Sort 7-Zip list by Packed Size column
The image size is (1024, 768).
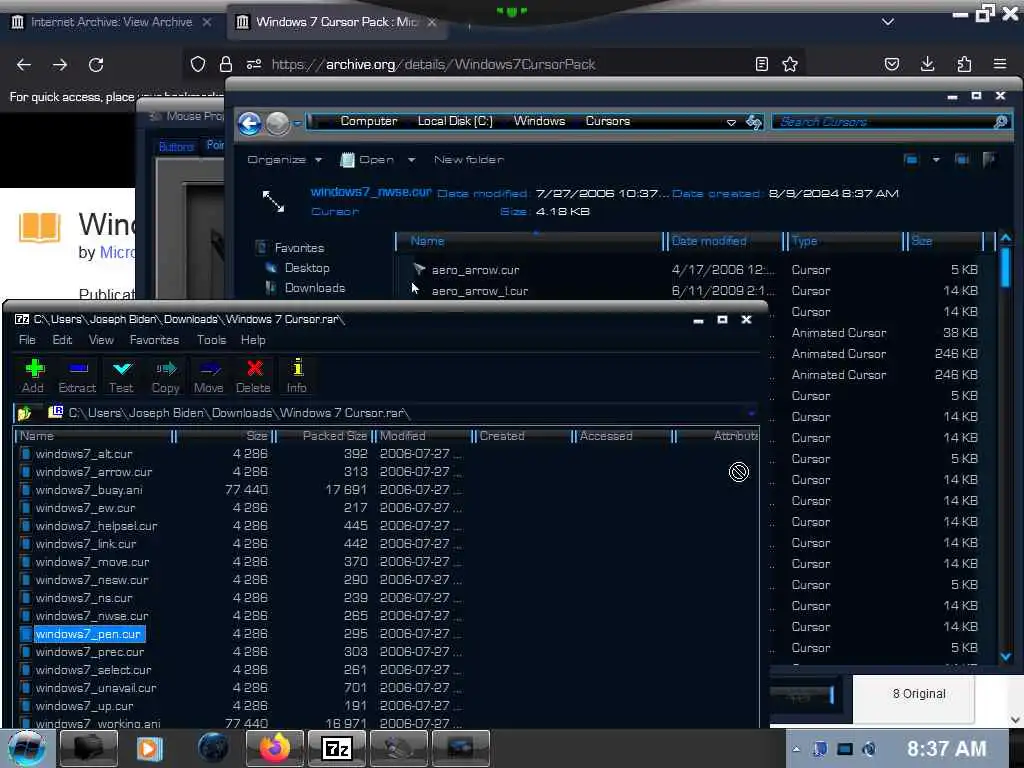pyautogui.click(x=323, y=436)
